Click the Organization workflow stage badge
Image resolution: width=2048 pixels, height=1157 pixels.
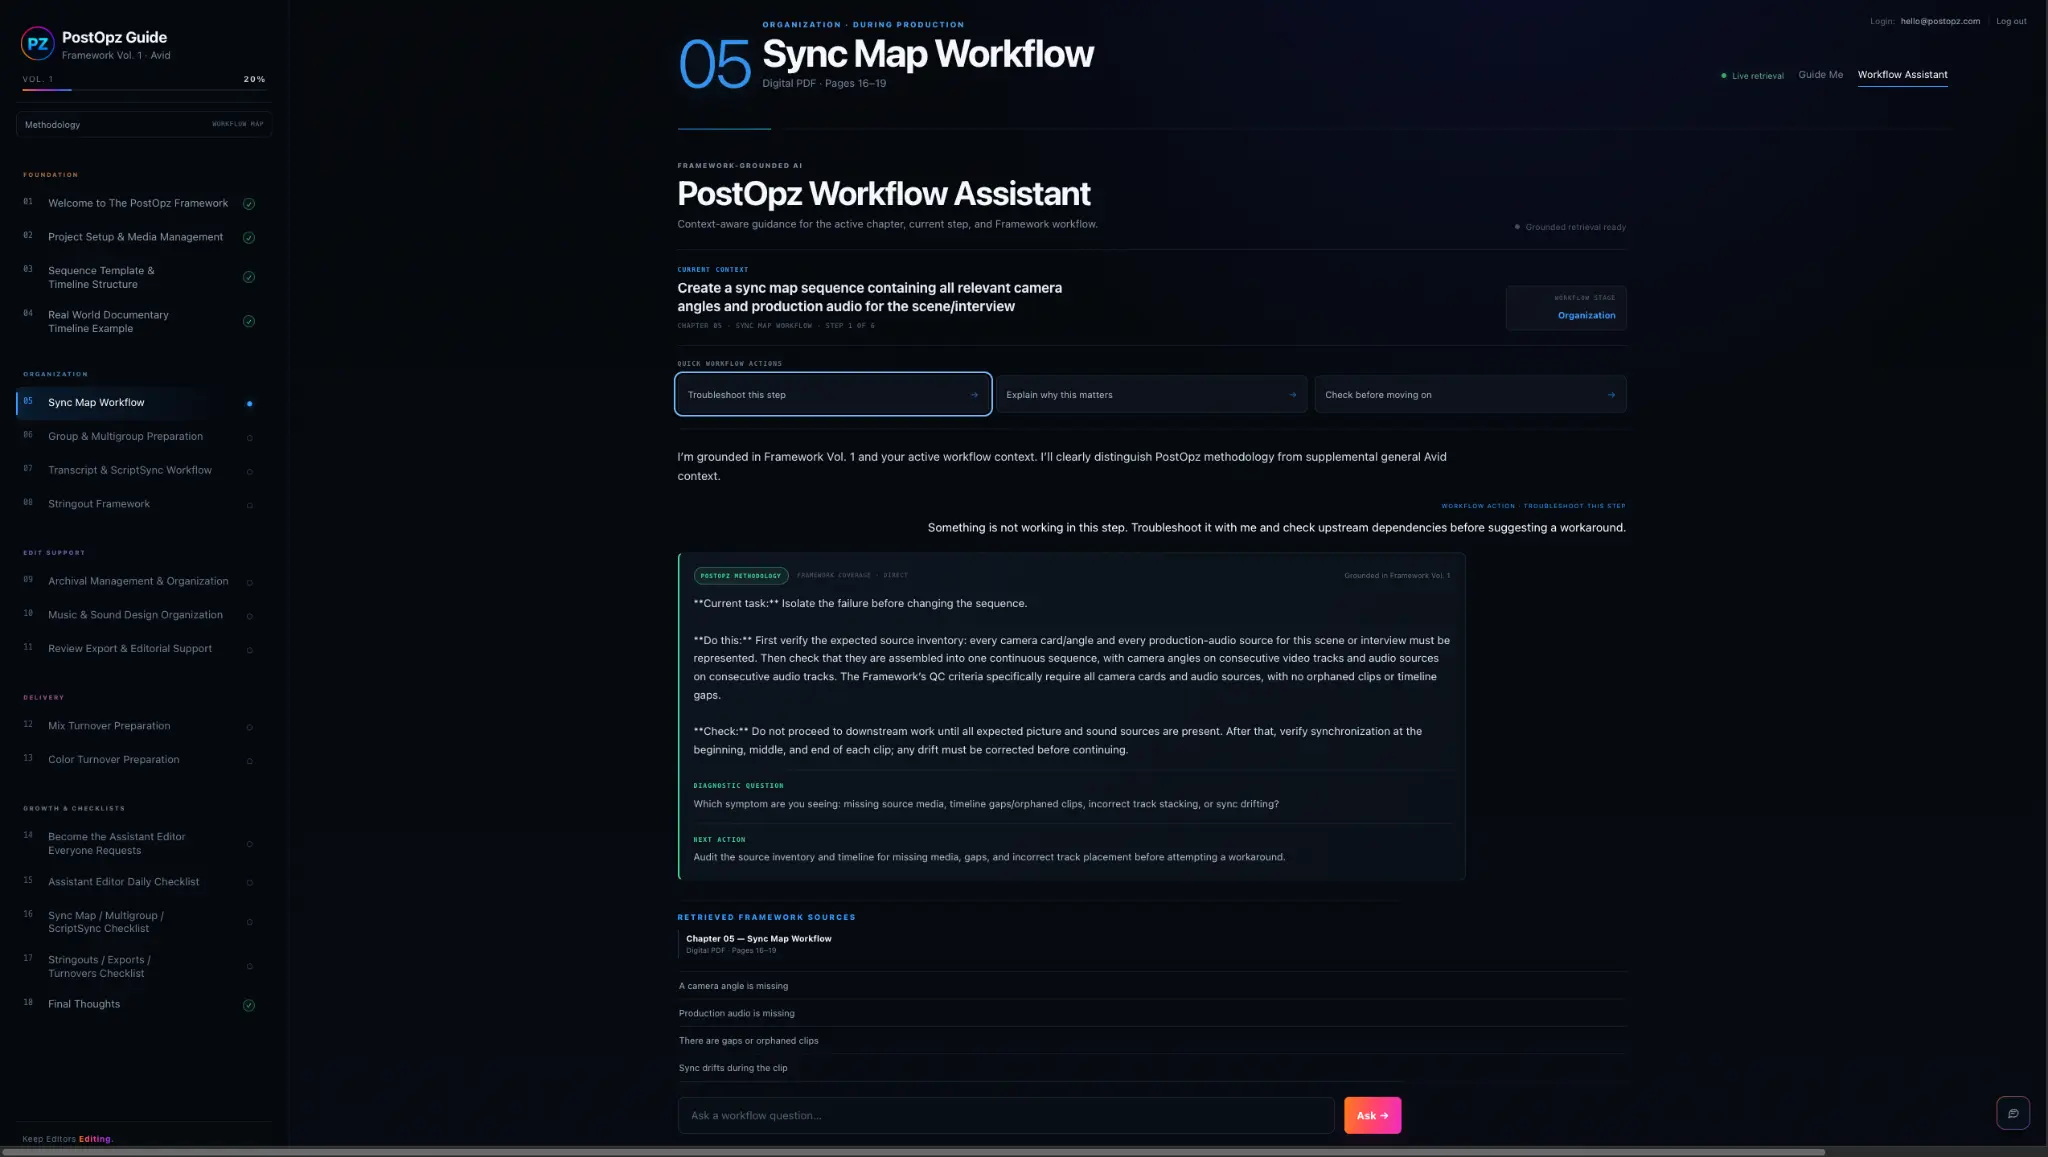coord(1566,308)
